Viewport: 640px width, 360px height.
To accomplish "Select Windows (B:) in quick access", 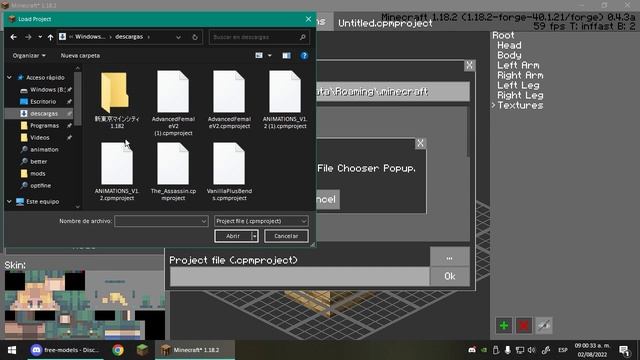I will click(x=46, y=89).
